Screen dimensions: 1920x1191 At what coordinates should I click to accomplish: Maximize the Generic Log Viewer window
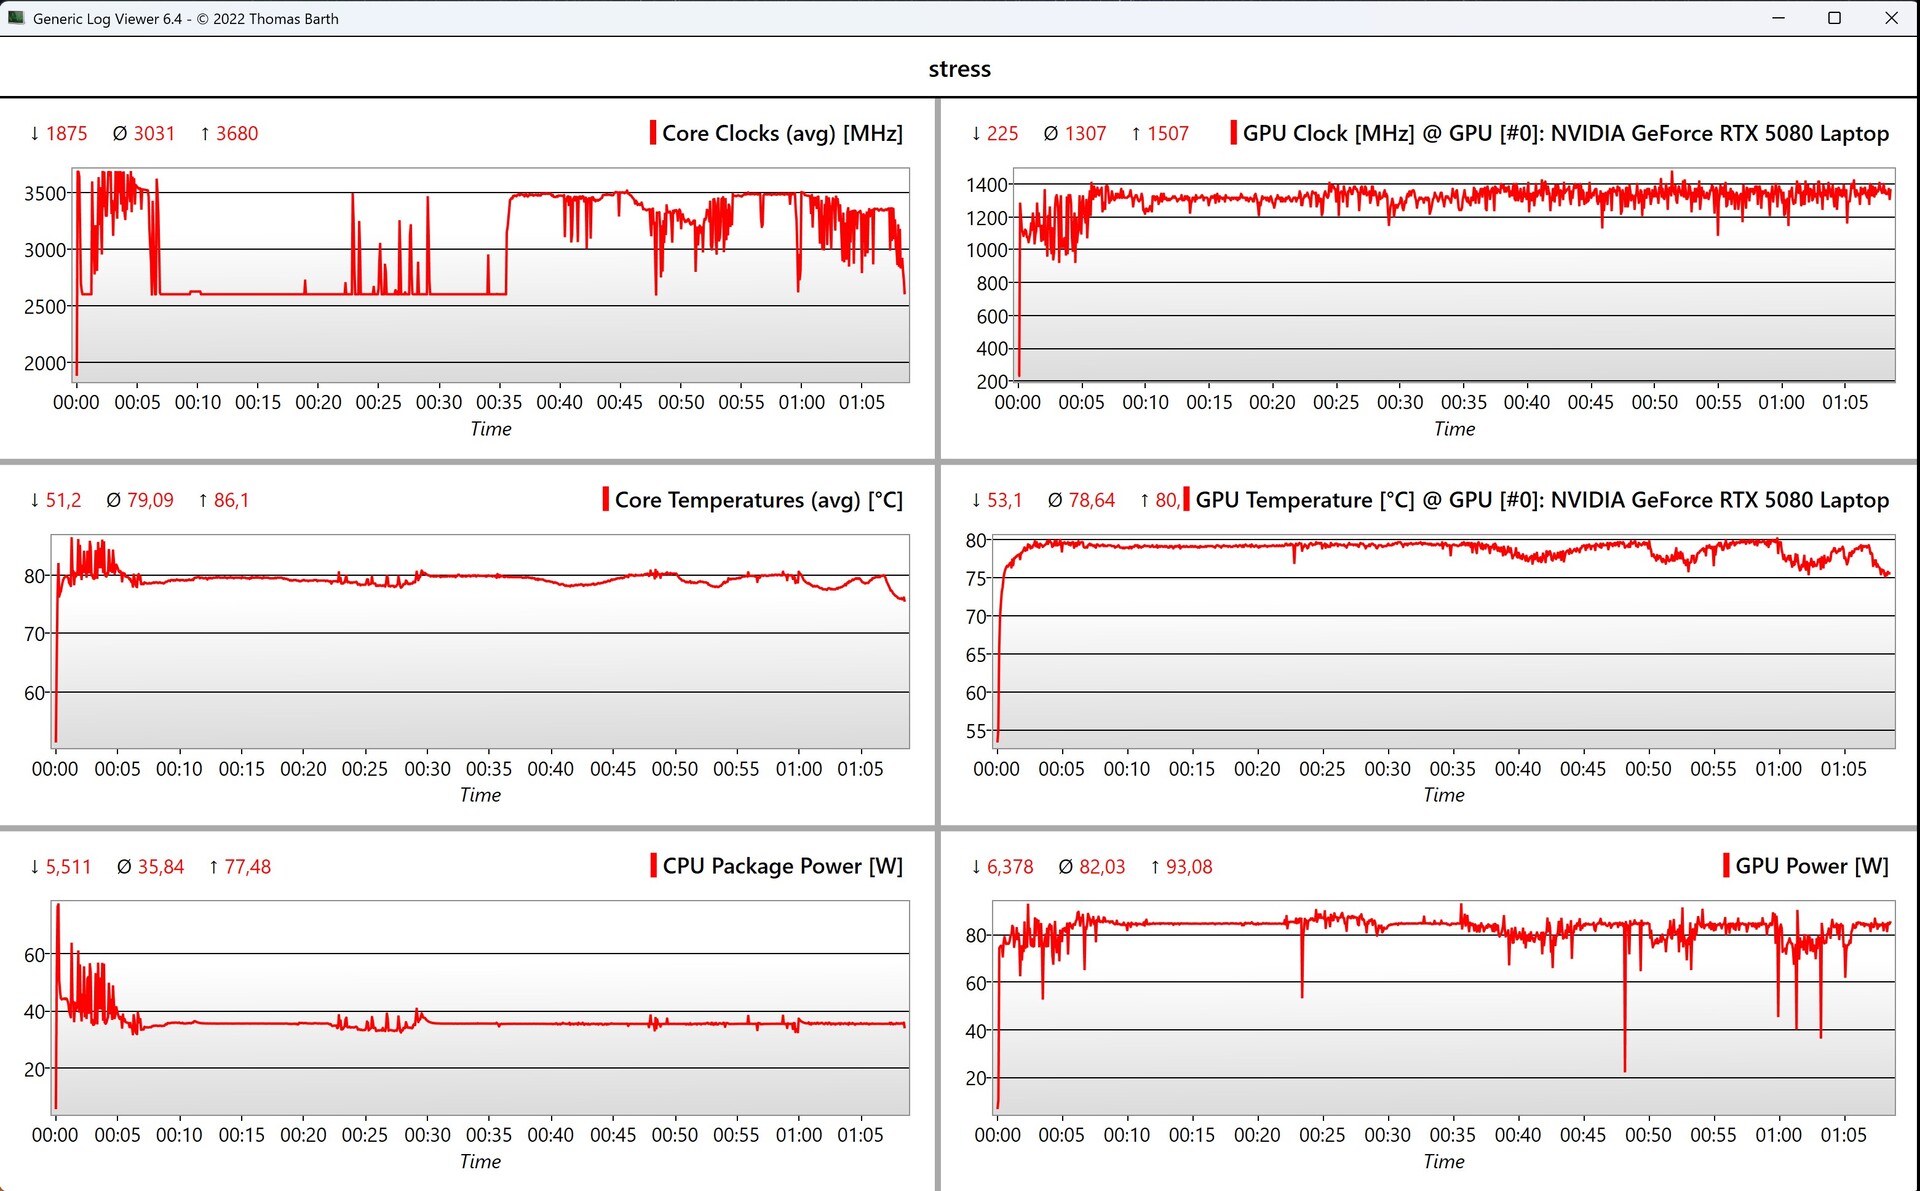1834,18
